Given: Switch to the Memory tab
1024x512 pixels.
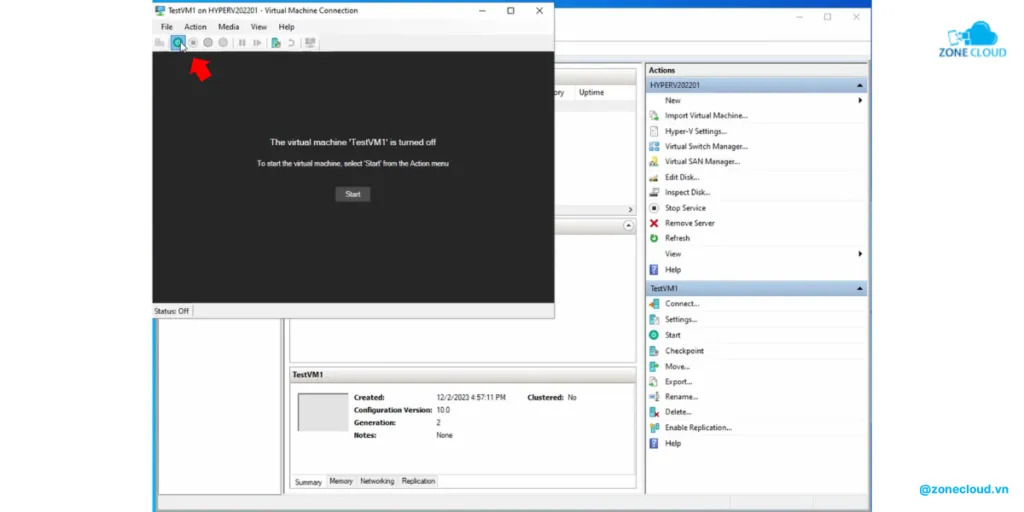Looking at the screenshot, I should click(341, 481).
